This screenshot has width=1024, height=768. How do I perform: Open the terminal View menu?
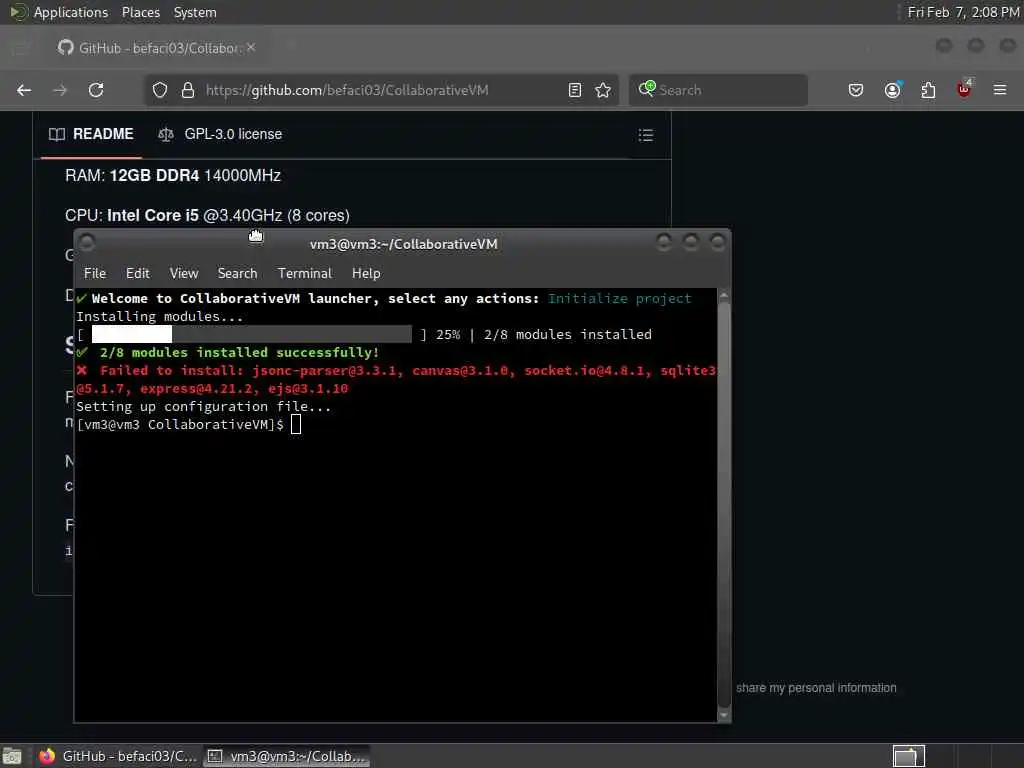tap(184, 273)
